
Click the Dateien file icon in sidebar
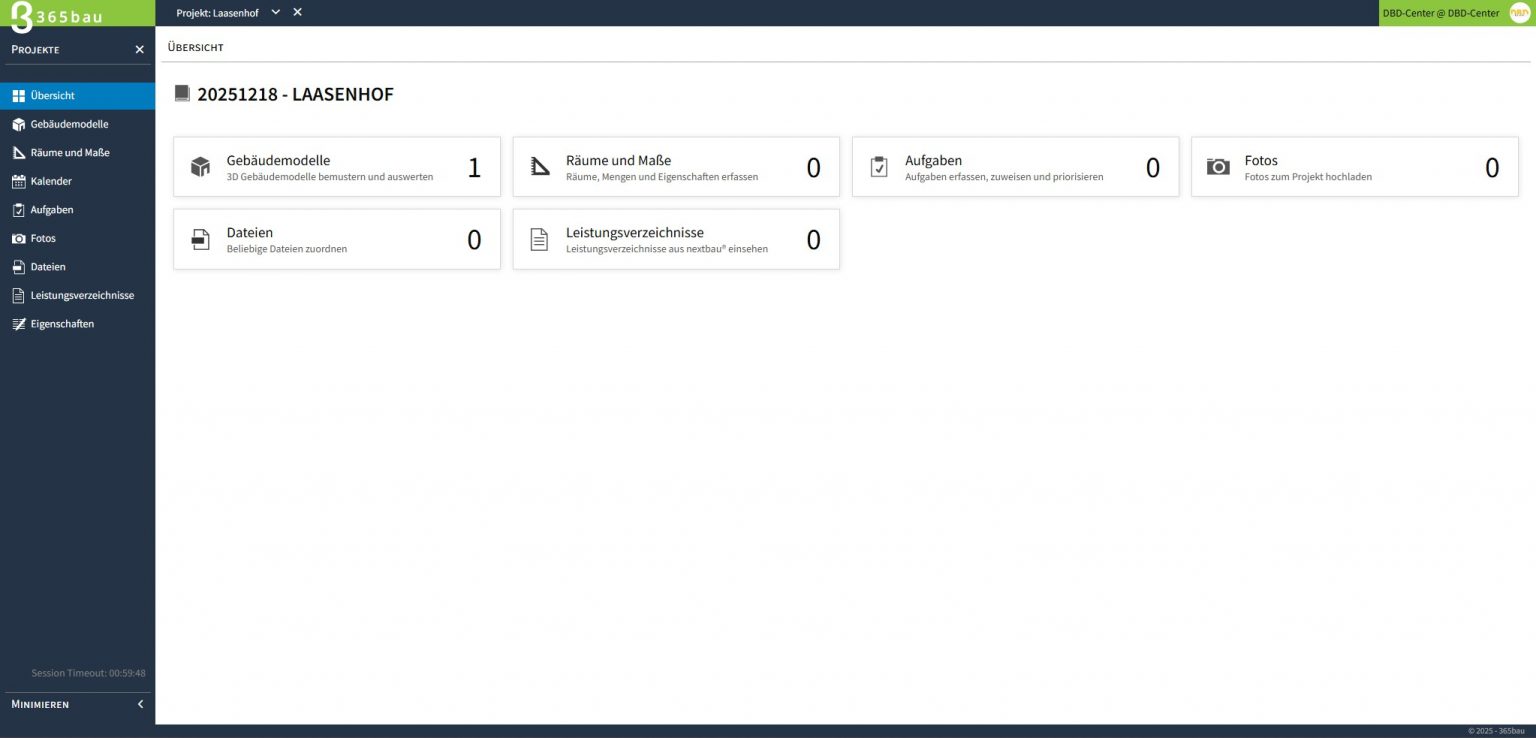point(18,267)
